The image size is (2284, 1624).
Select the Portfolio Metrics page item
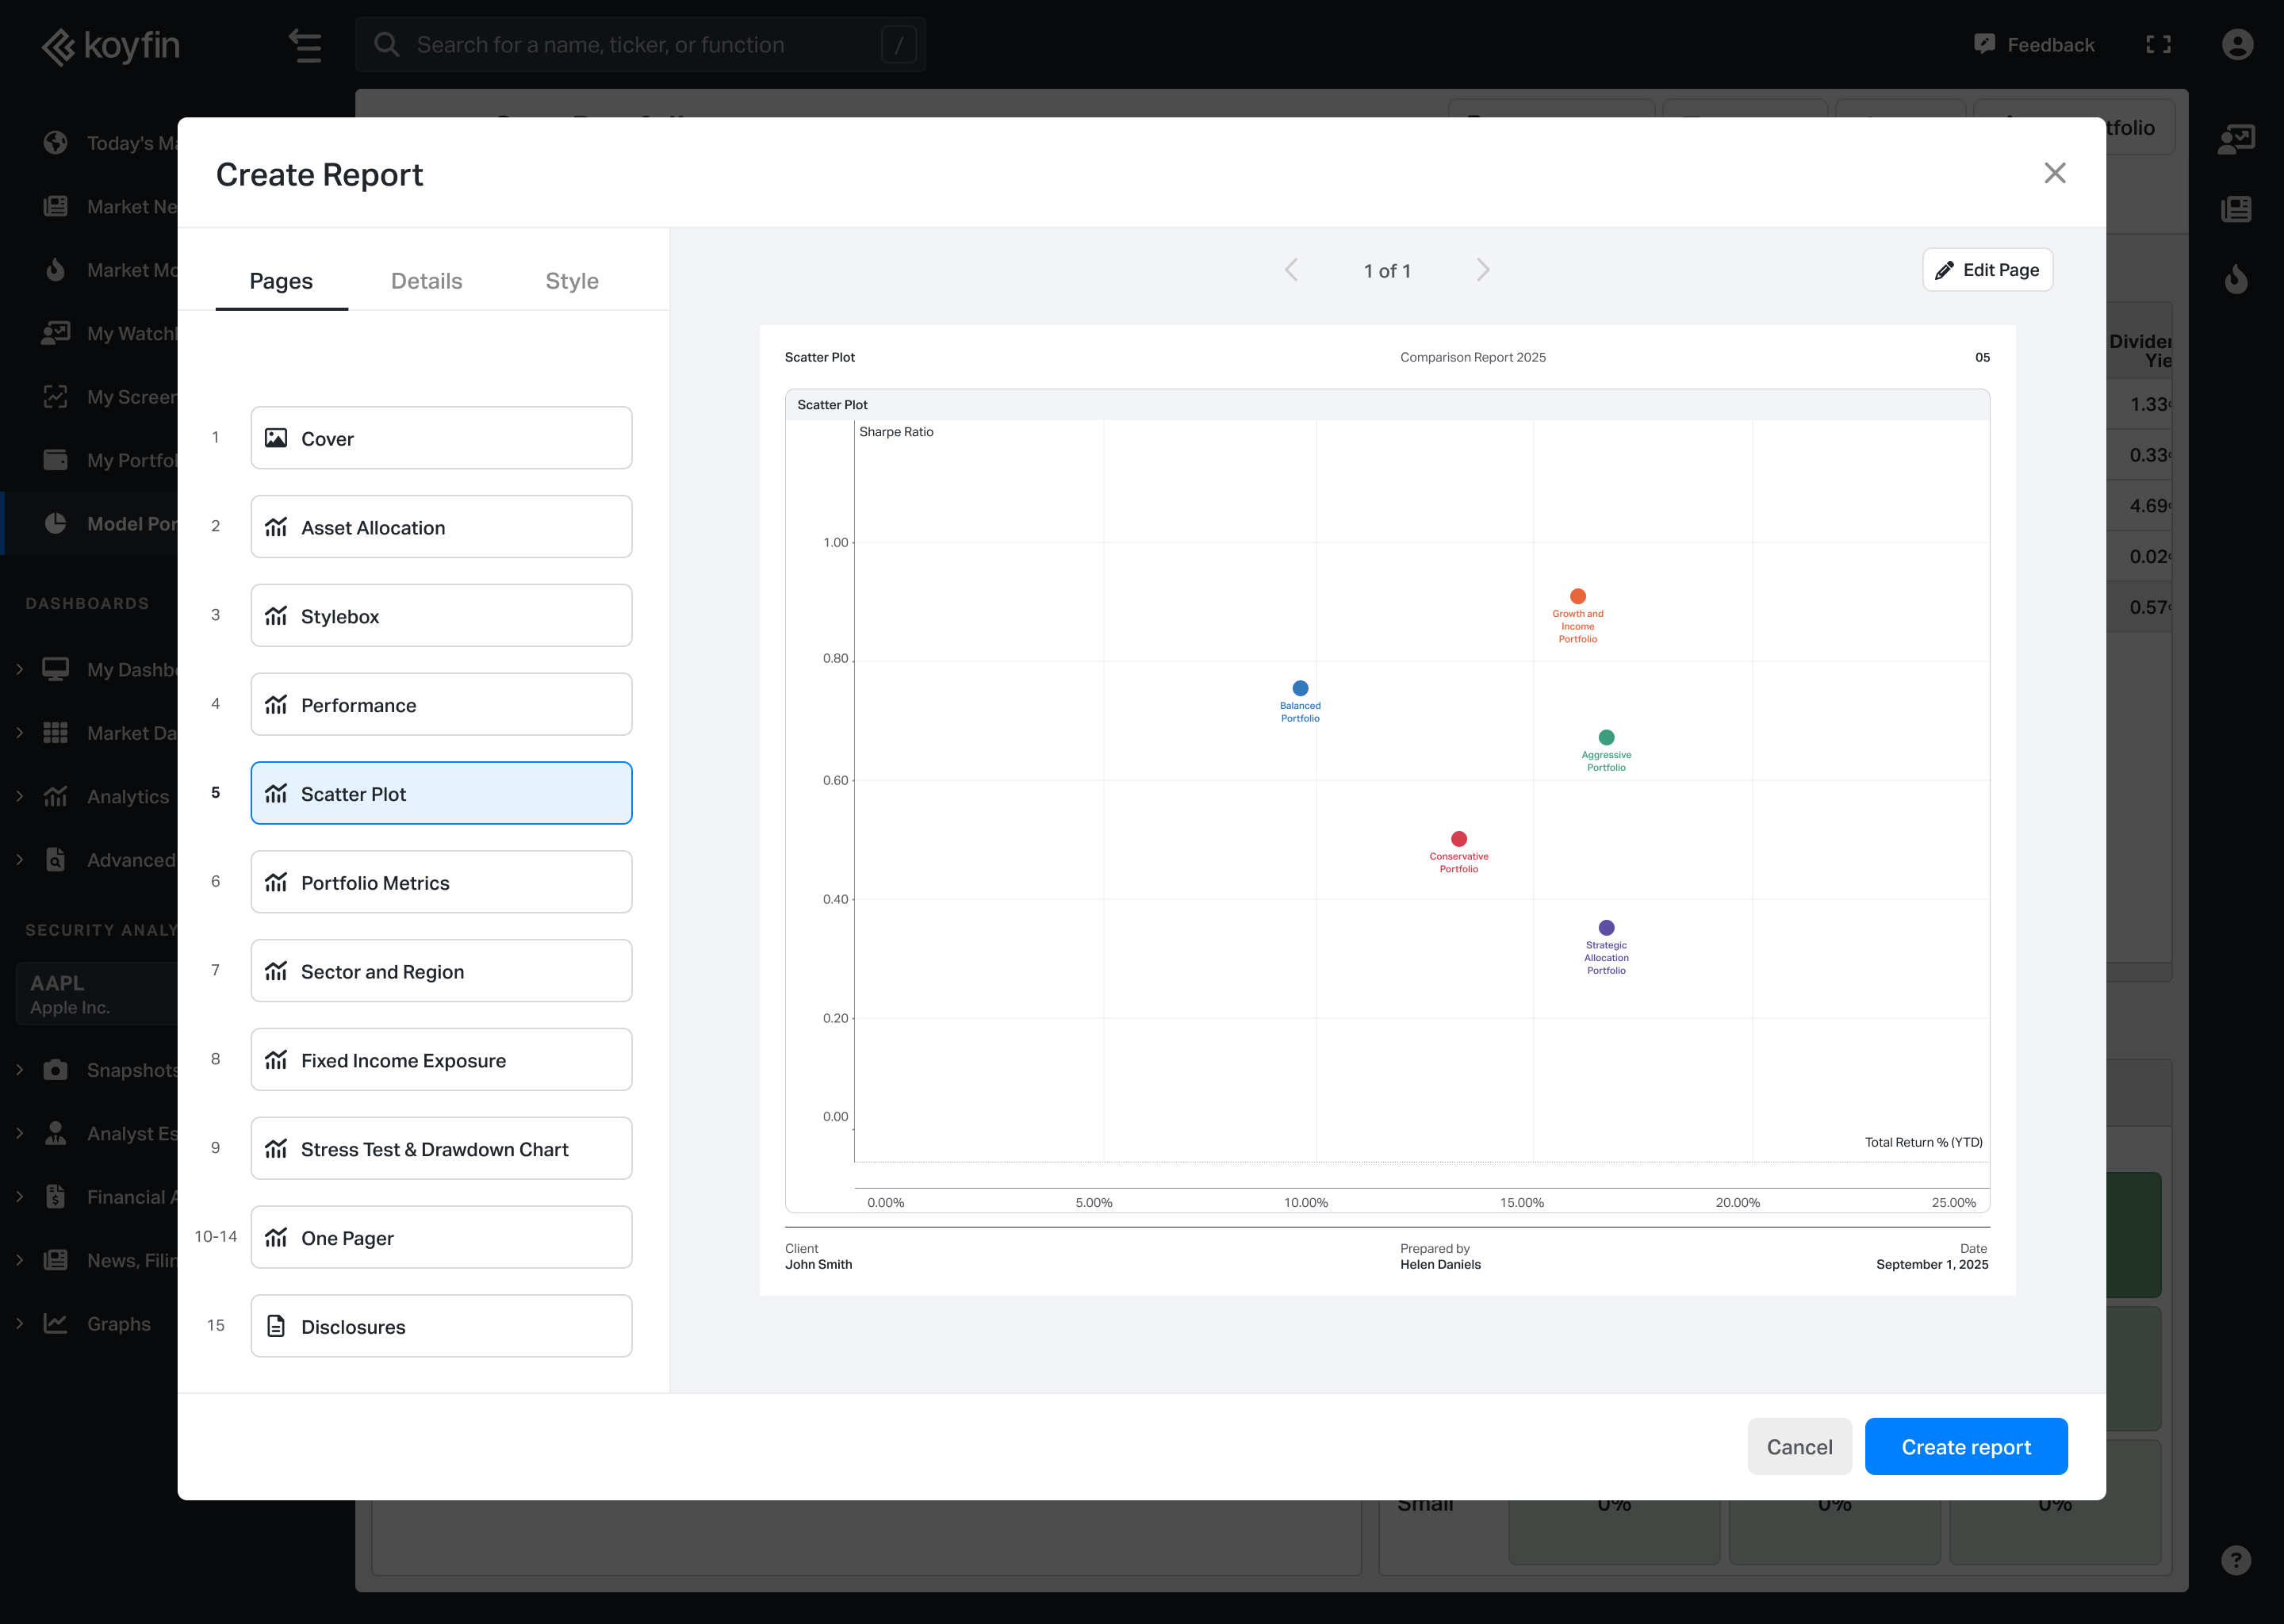pyautogui.click(x=441, y=882)
